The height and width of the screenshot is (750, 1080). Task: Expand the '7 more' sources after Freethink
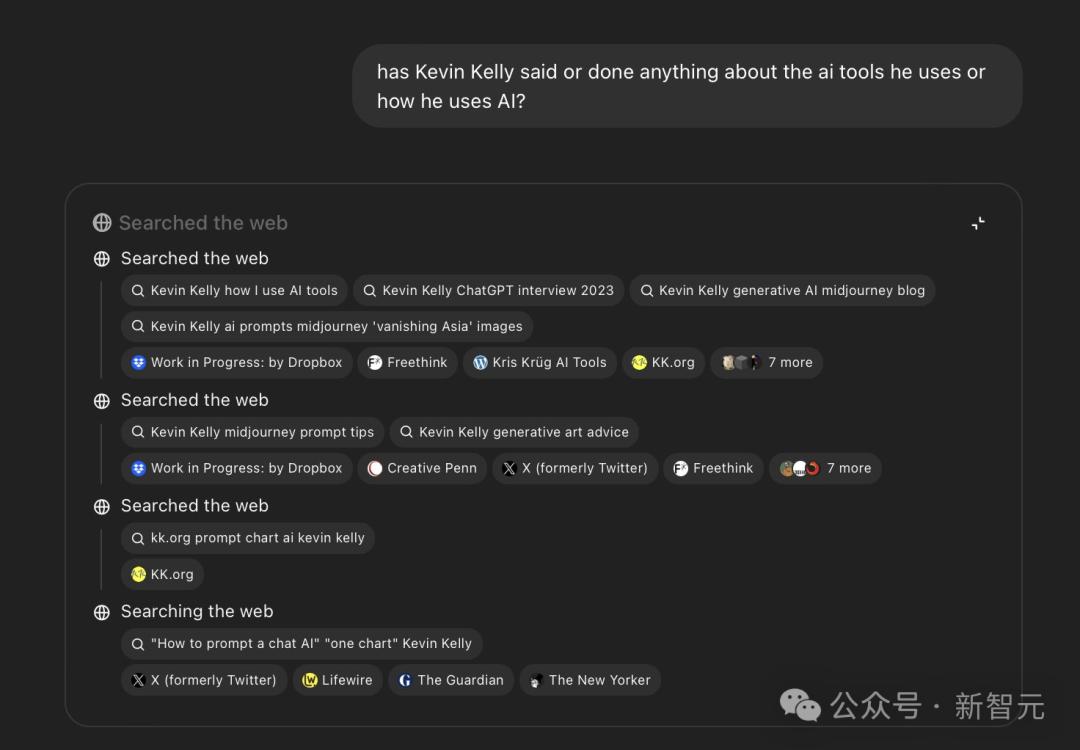[x=825, y=468]
